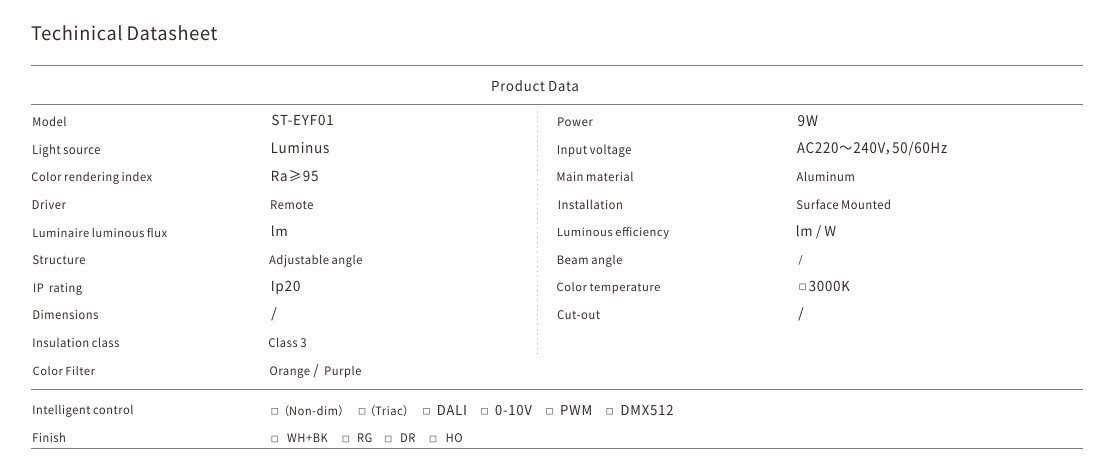Check the HO finish checkbox
This screenshot has width=1114, height=466.
tap(433, 438)
